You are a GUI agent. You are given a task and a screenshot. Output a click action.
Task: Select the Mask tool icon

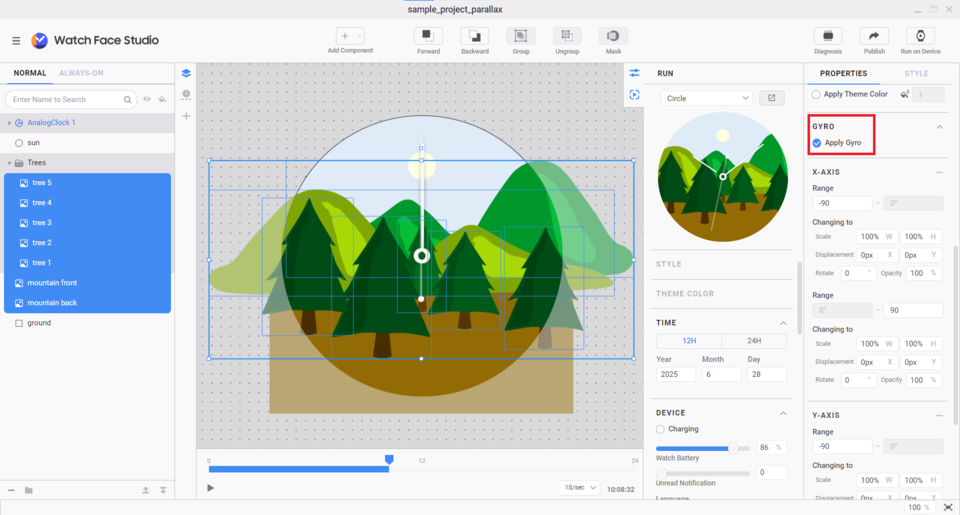pyautogui.click(x=613, y=36)
